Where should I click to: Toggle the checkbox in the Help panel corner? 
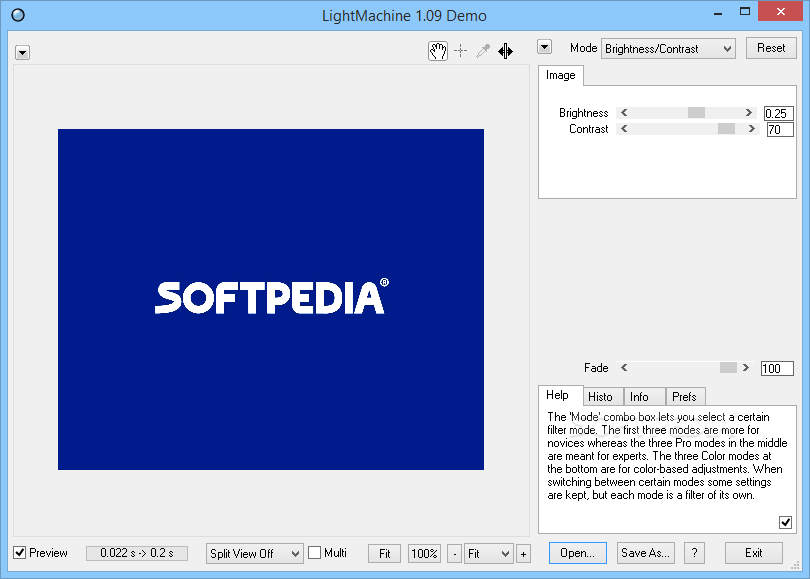point(785,522)
